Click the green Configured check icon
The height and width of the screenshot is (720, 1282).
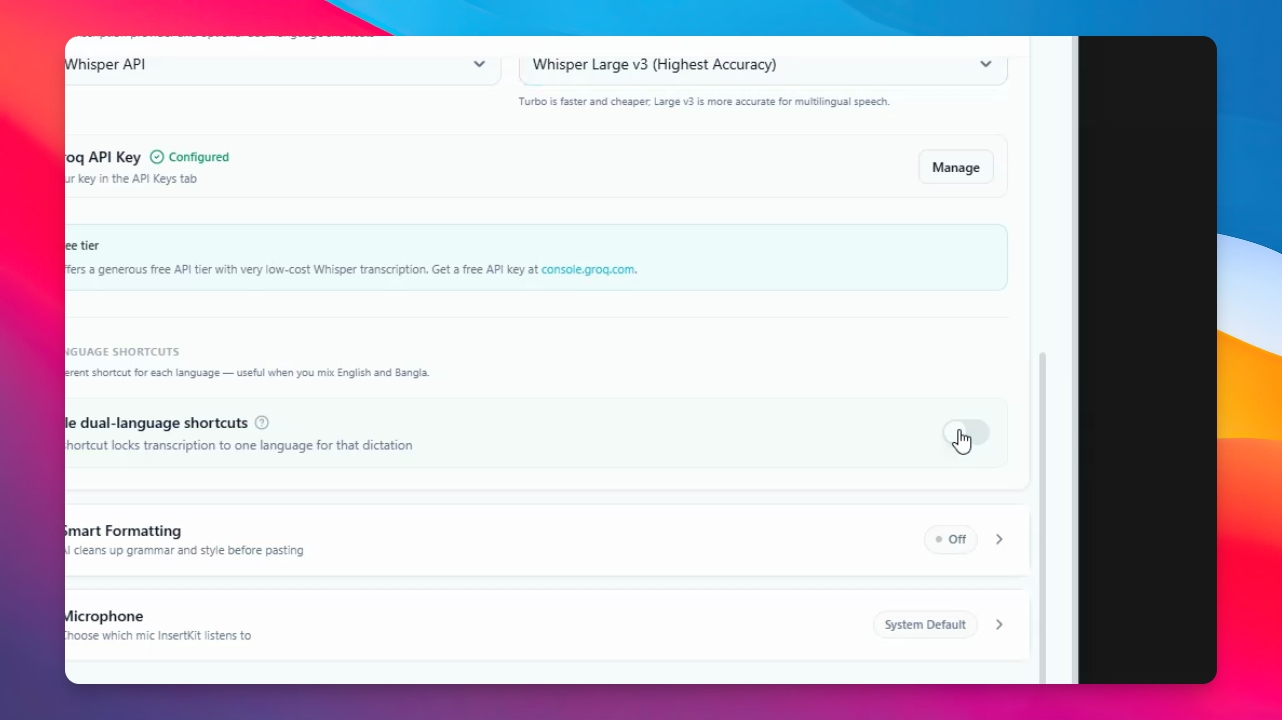pyautogui.click(x=157, y=157)
